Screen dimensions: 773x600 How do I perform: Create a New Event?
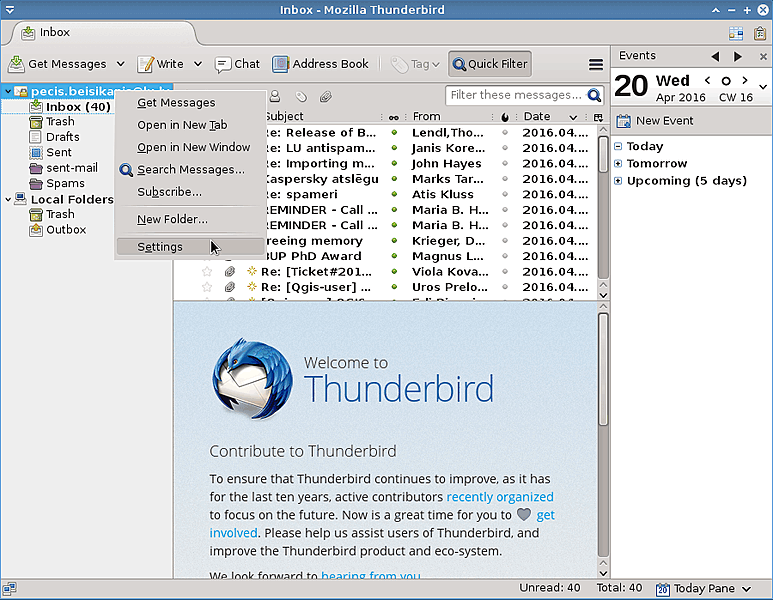coord(655,121)
